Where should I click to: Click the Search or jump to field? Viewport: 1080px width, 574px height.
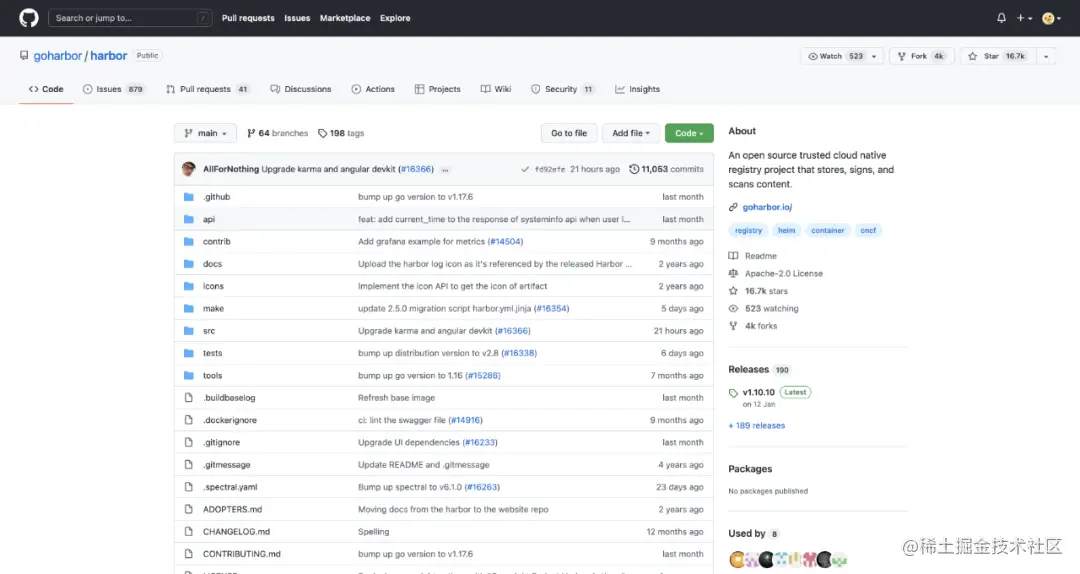point(129,18)
